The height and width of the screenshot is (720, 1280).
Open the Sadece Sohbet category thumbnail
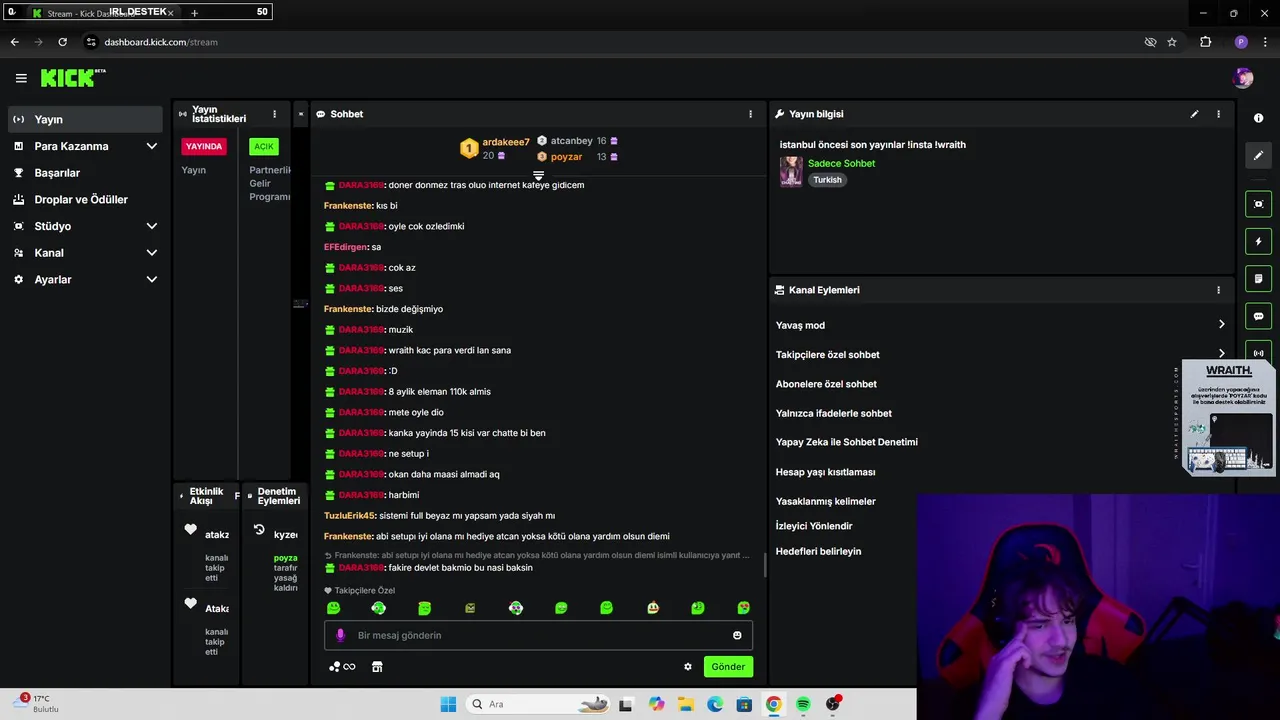click(x=791, y=171)
